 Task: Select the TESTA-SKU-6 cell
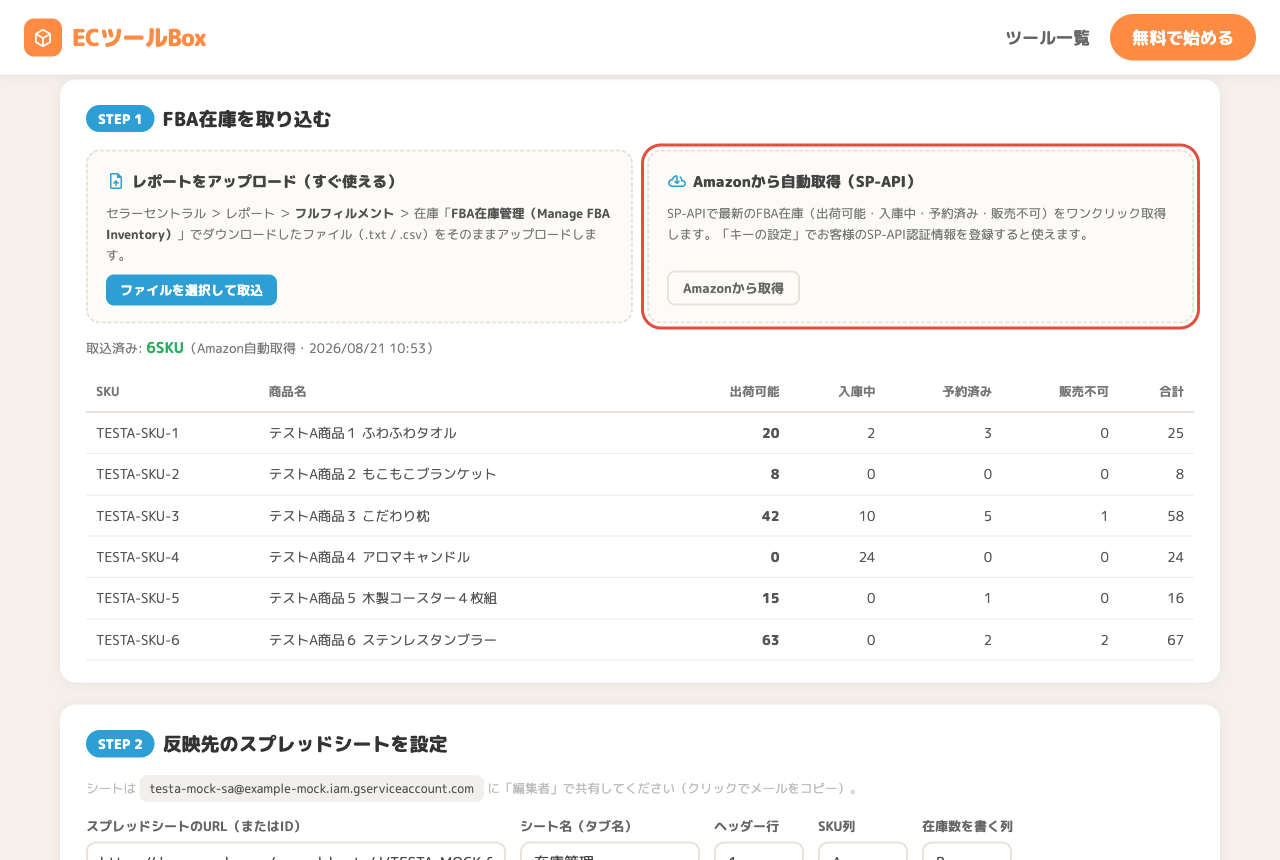pyautogui.click(x=138, y=640)
